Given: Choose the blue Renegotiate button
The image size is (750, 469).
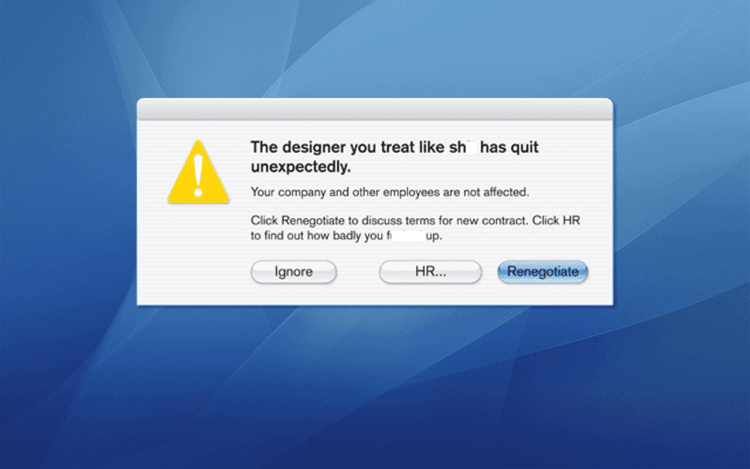Looking at the screenshot, I should pos(542,272).
